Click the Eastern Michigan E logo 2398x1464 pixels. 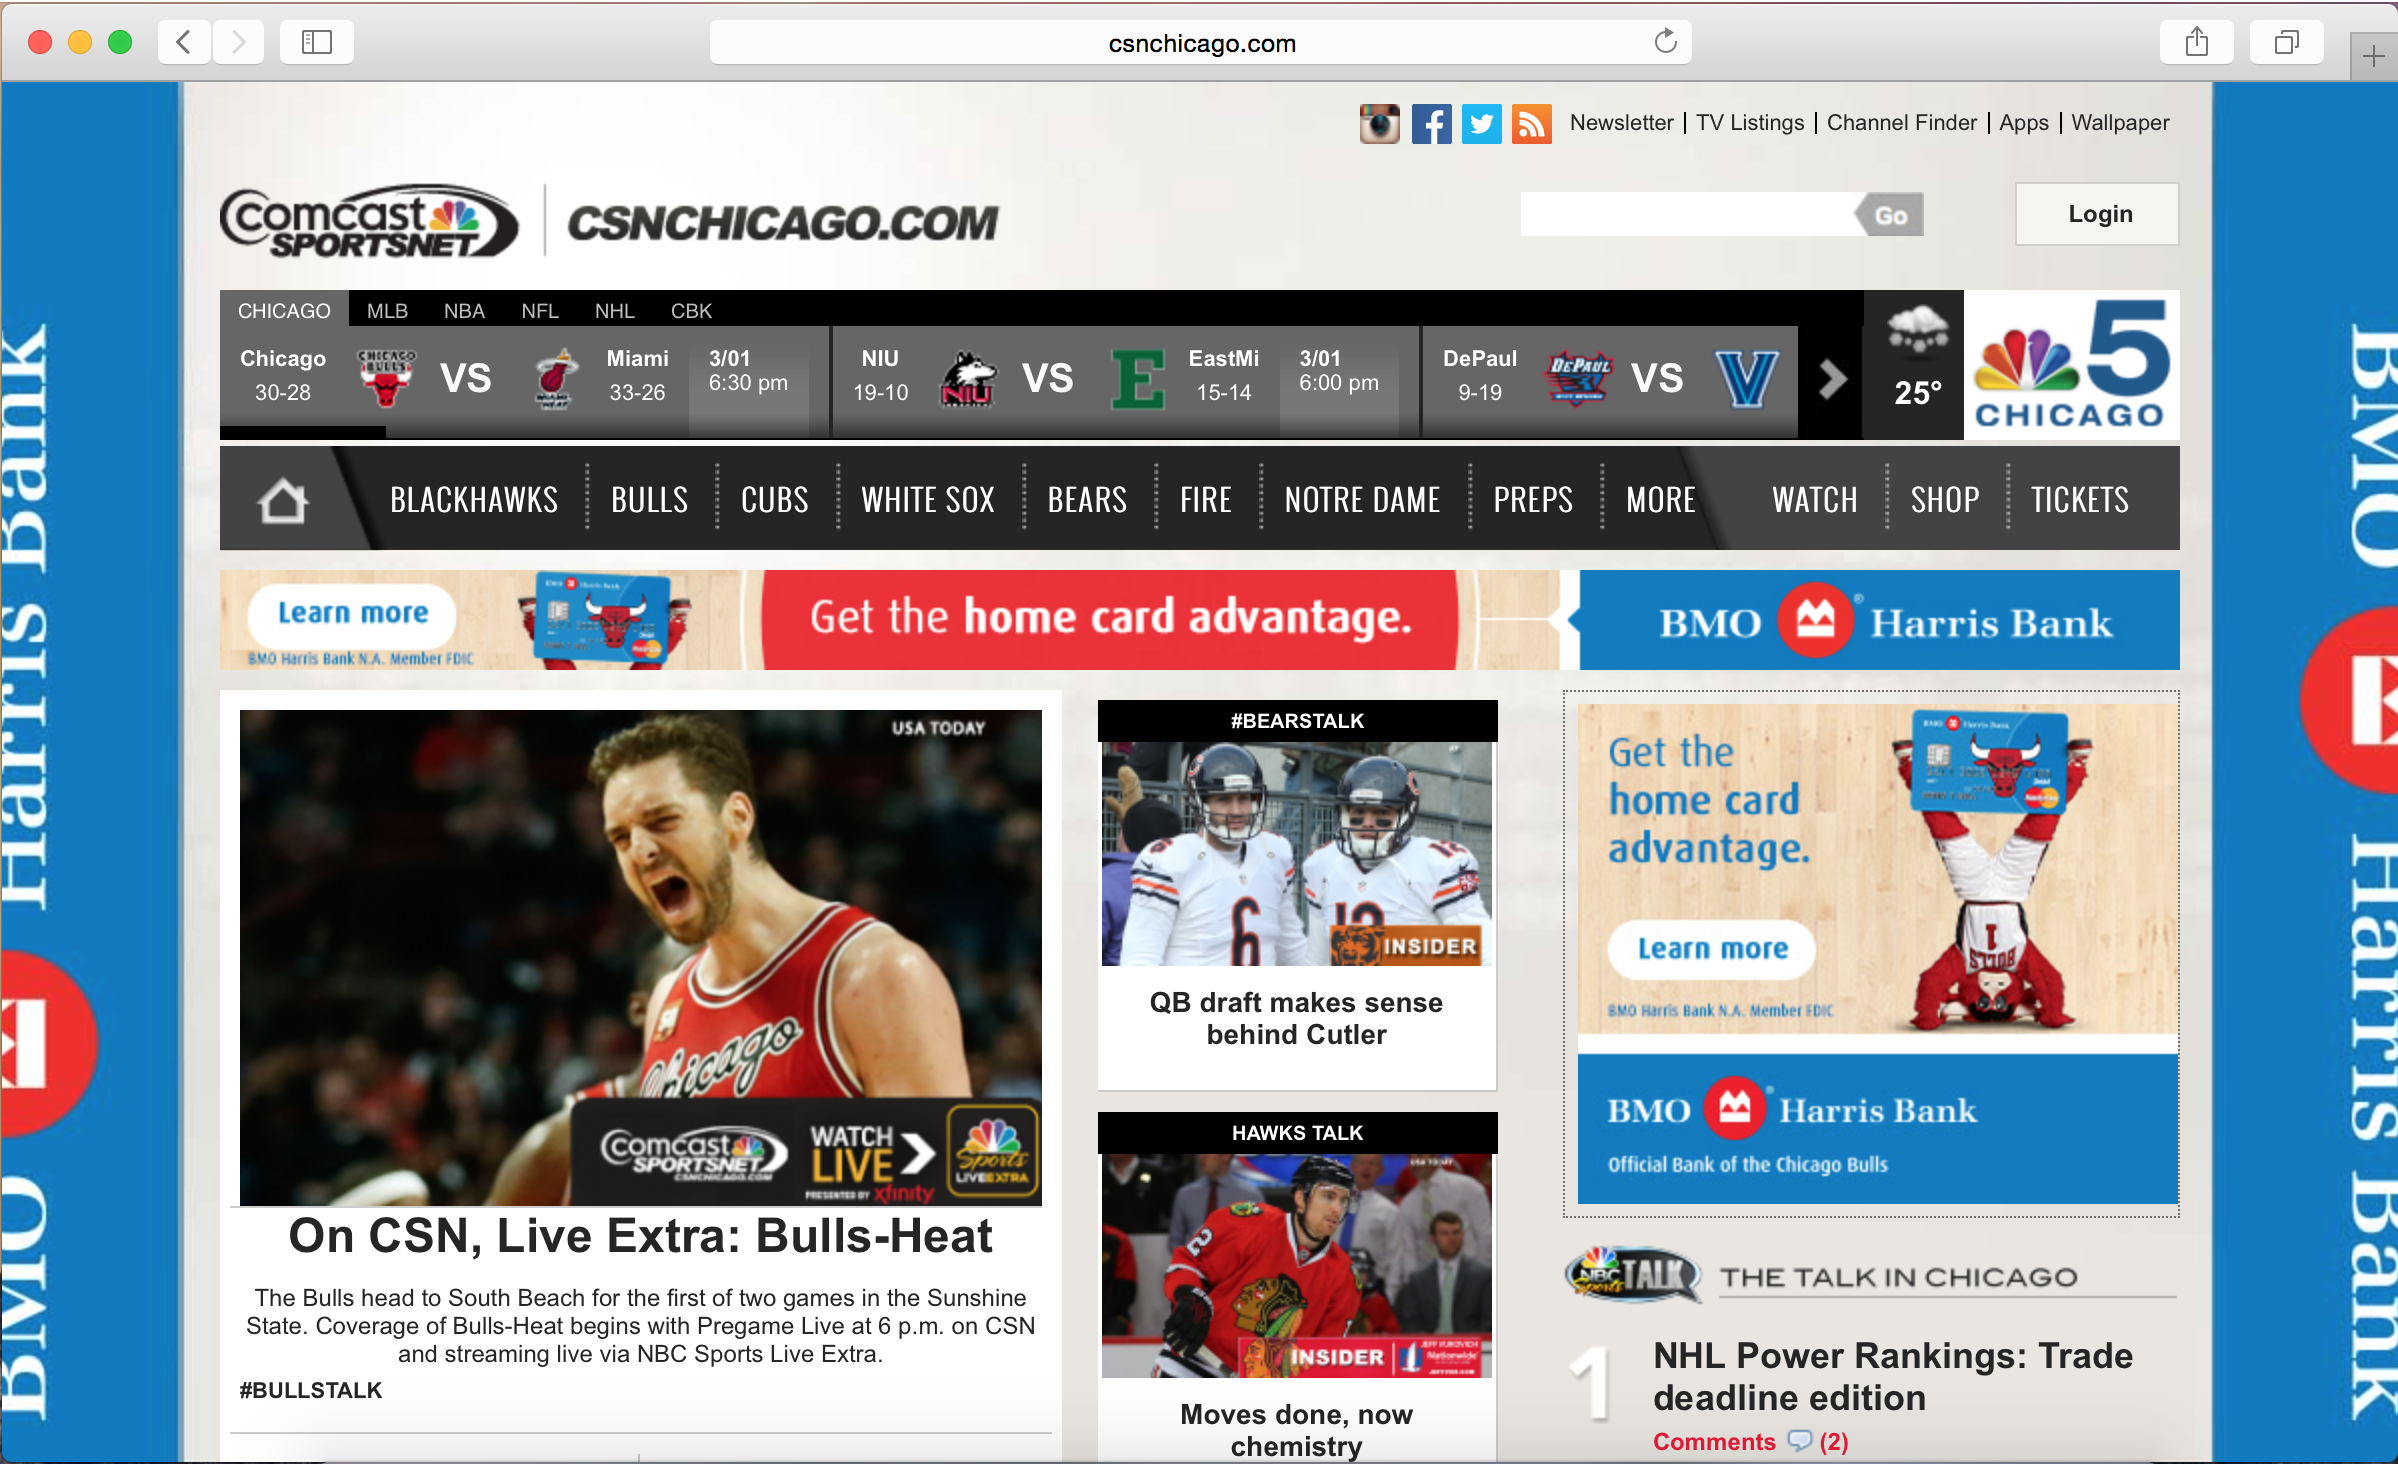point(1138,379)
